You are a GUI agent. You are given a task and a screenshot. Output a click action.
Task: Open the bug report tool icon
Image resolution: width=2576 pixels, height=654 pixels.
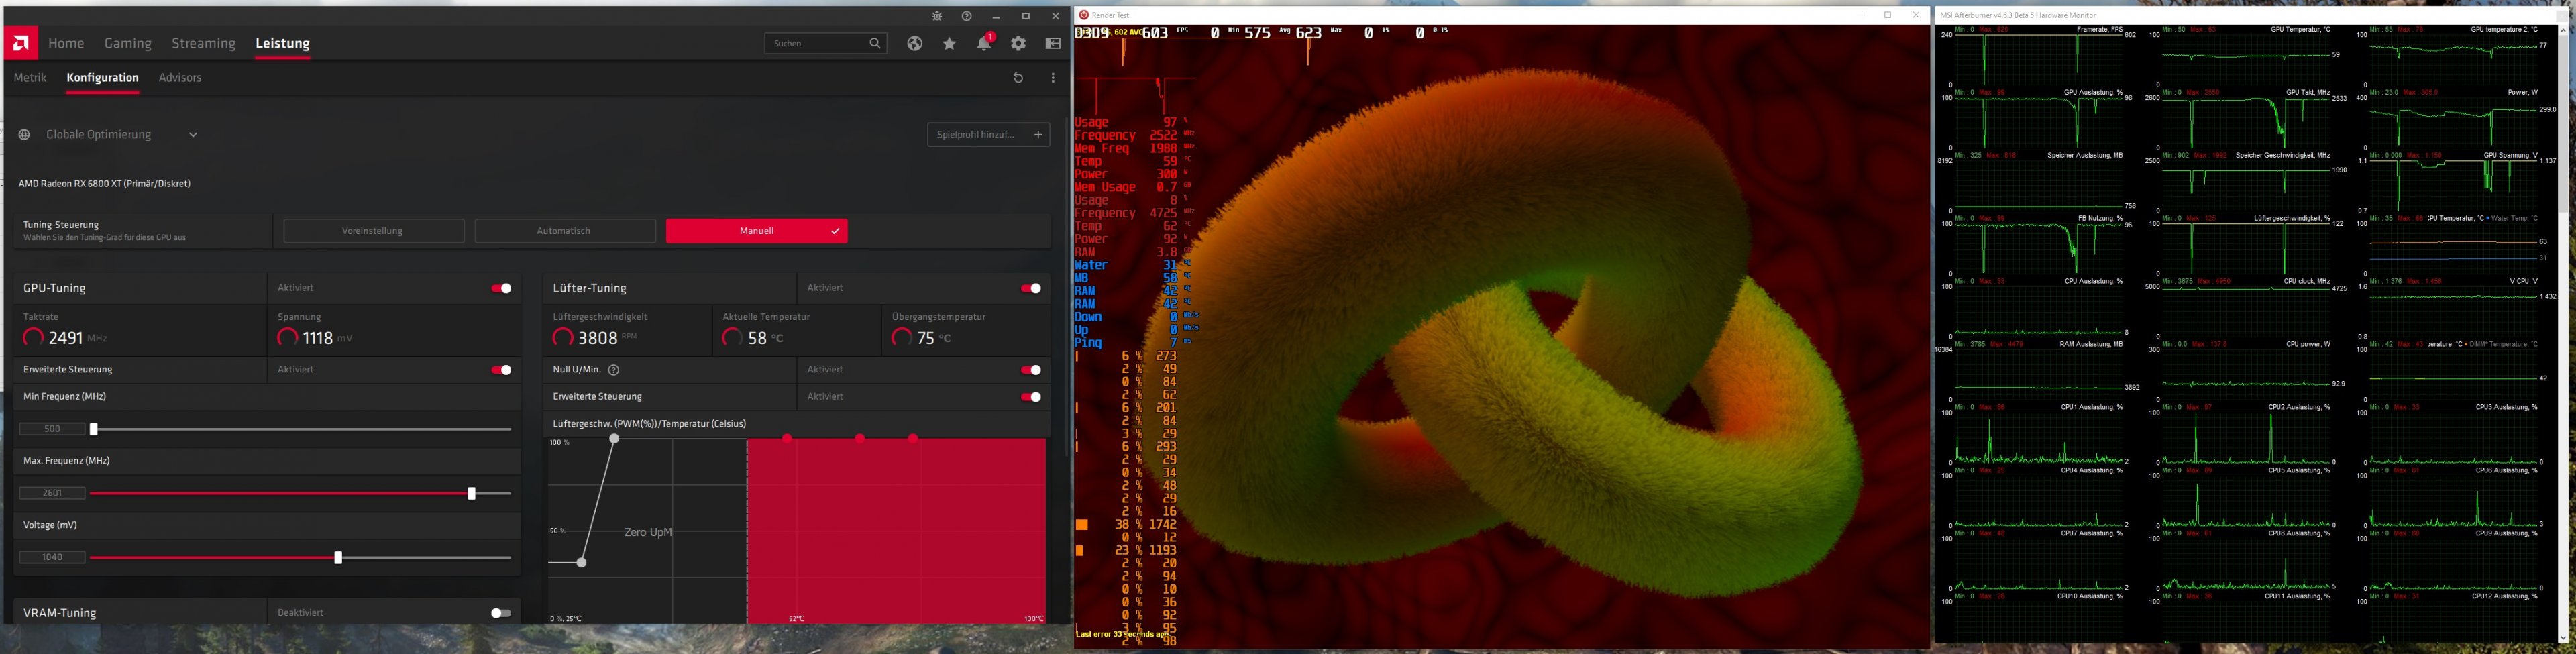[x=937, y=17]
